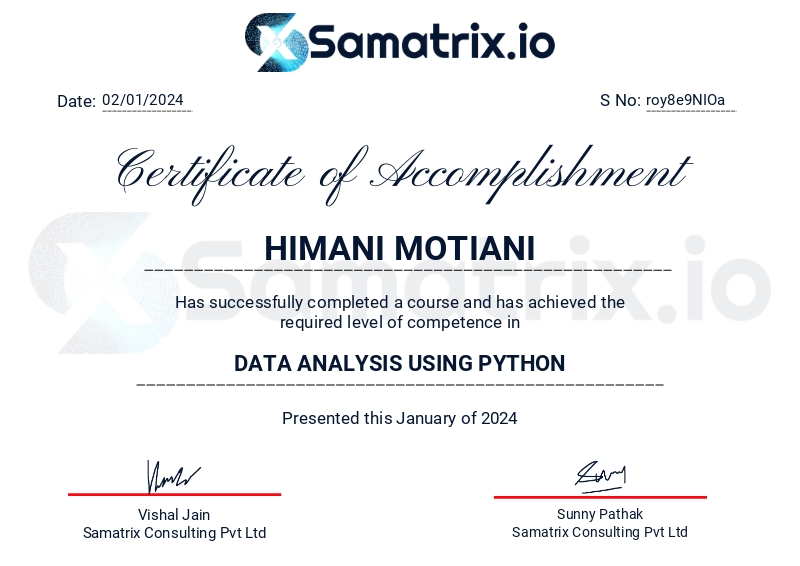Click the "Has successfully completed a course" line
Image resolution: width=800 pixels, height=566 pixels.
(x=400, y=302)
